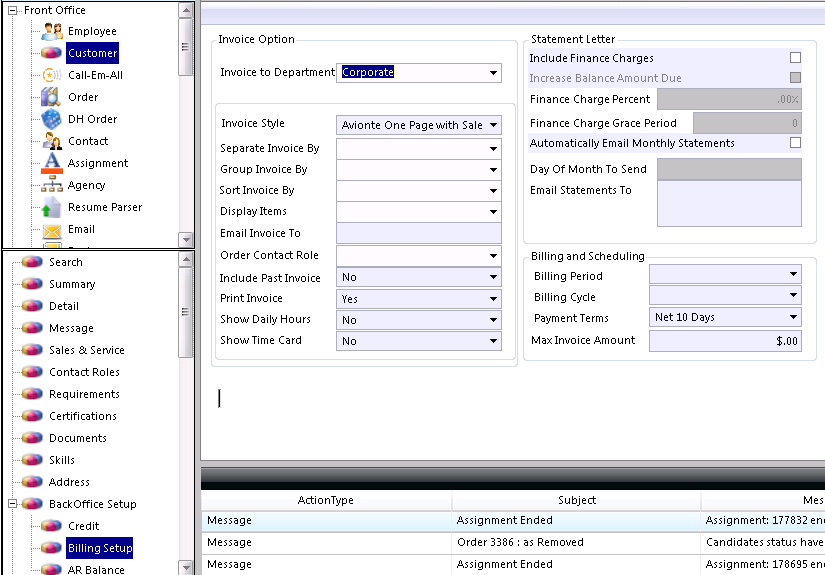Click the AR Balance item icon
Viewport: 825px width, 575px height.
(52, 569)
